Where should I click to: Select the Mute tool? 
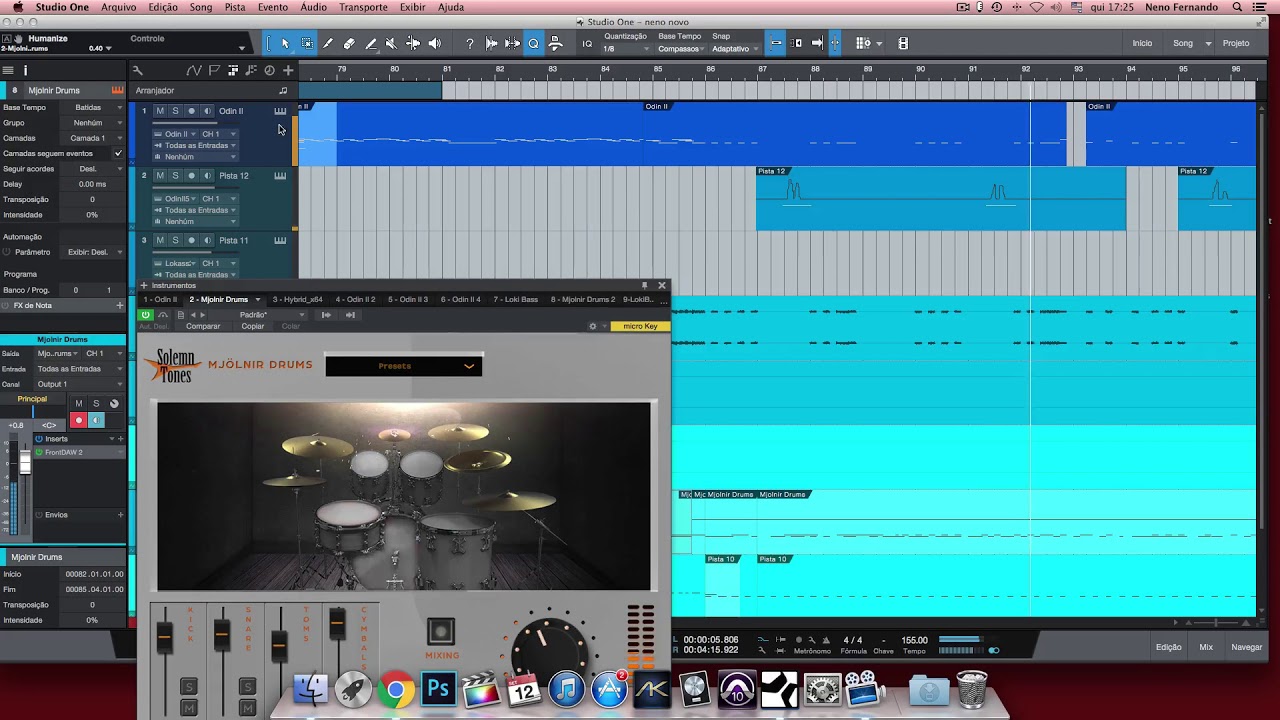391,43
